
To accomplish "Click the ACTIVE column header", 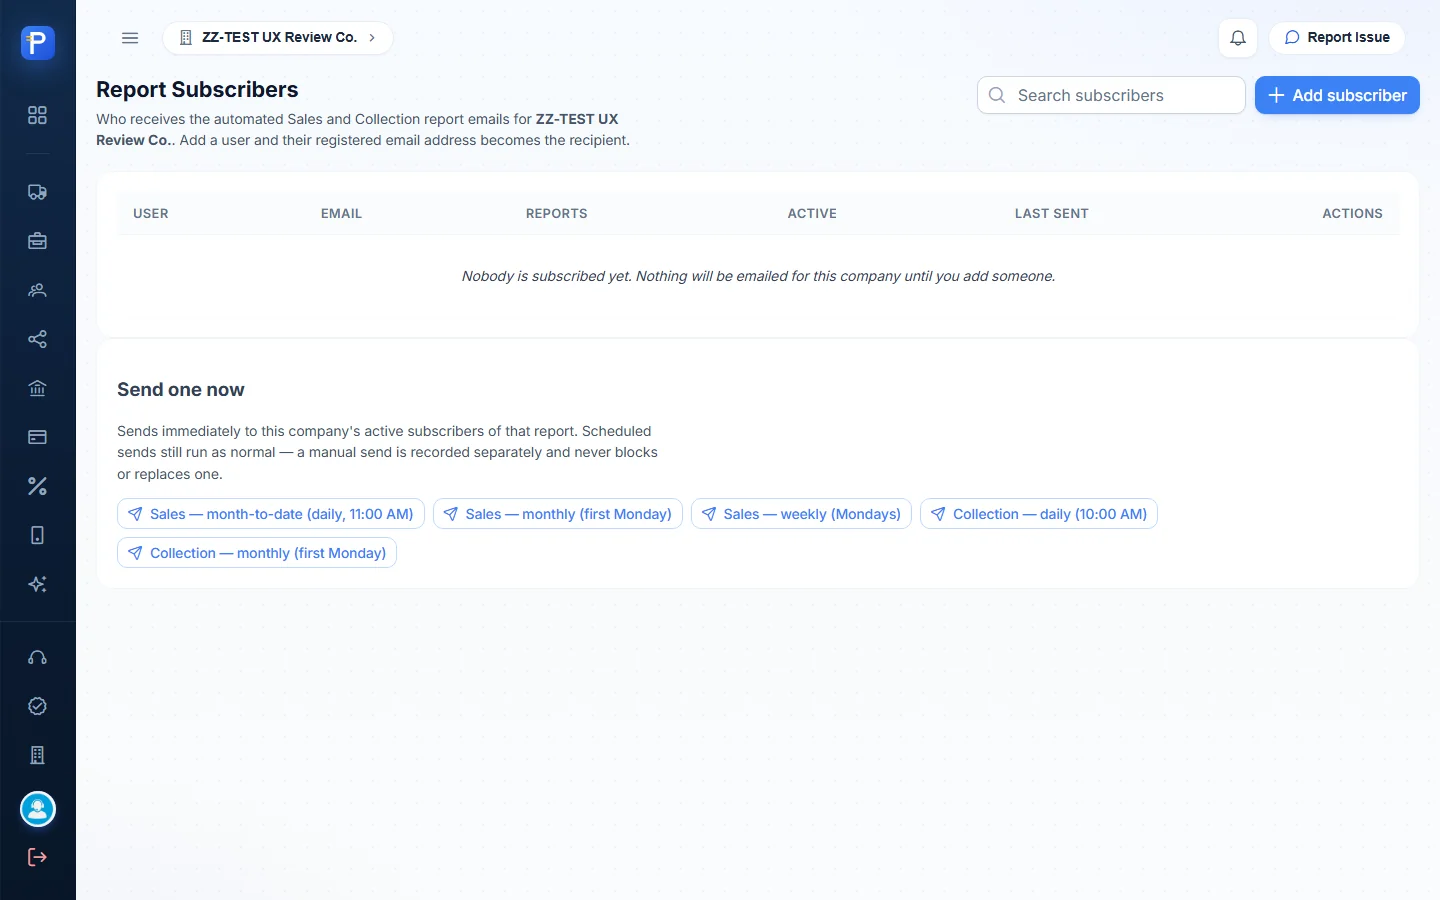I will pos(812,214).
